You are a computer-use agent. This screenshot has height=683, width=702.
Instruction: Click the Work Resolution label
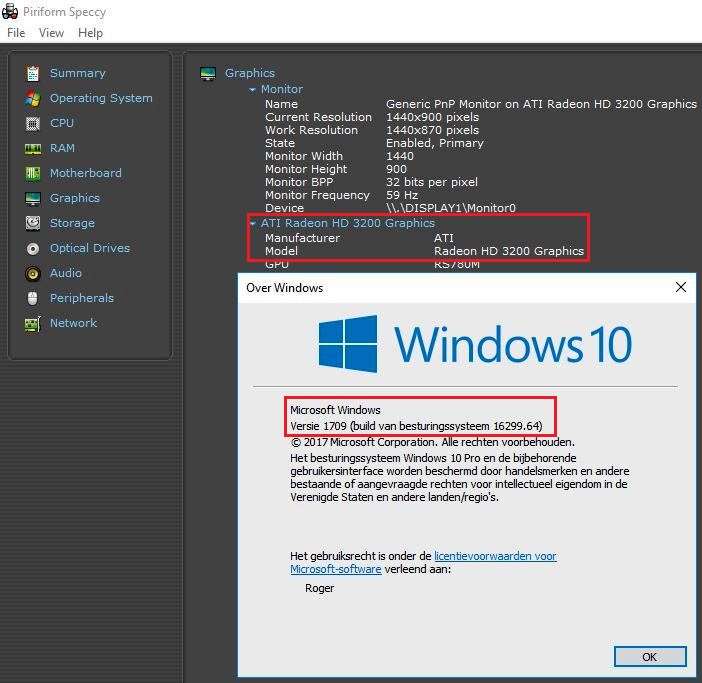coord(312,130)
